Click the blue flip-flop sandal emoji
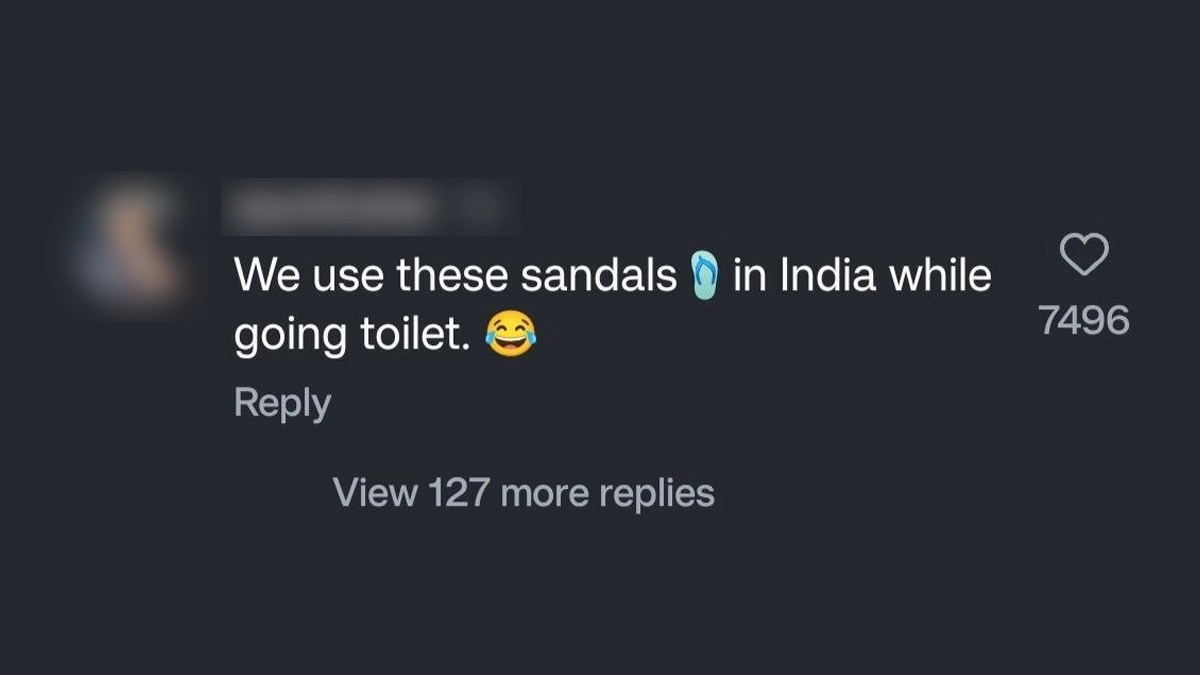This screenshot has height=675, width=1200. pos(705,276)
